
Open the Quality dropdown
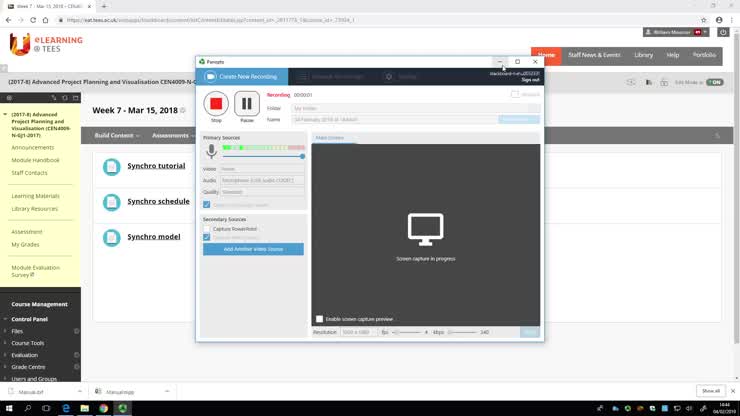click(262, 191)
